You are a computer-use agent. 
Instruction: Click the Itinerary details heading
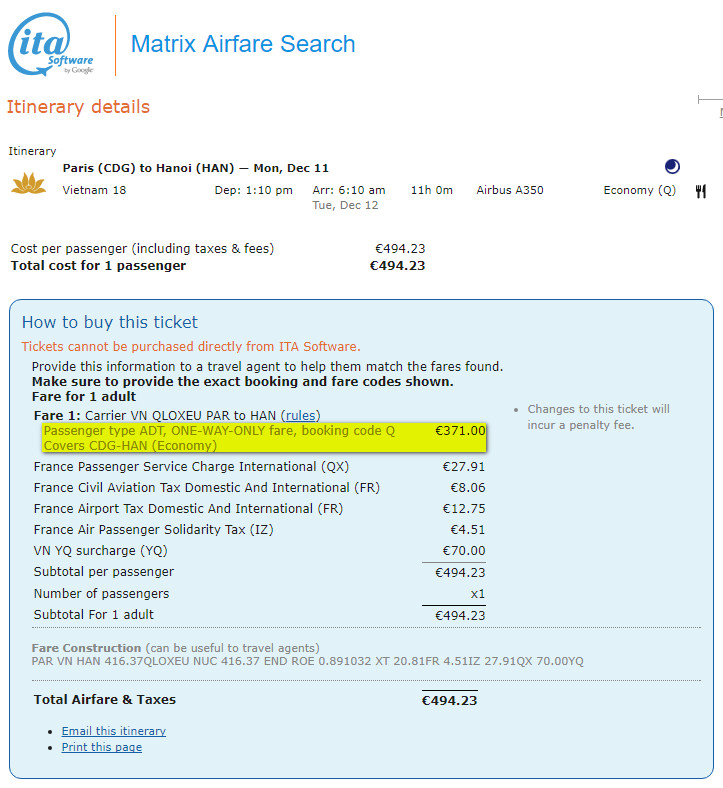point(78,107)
